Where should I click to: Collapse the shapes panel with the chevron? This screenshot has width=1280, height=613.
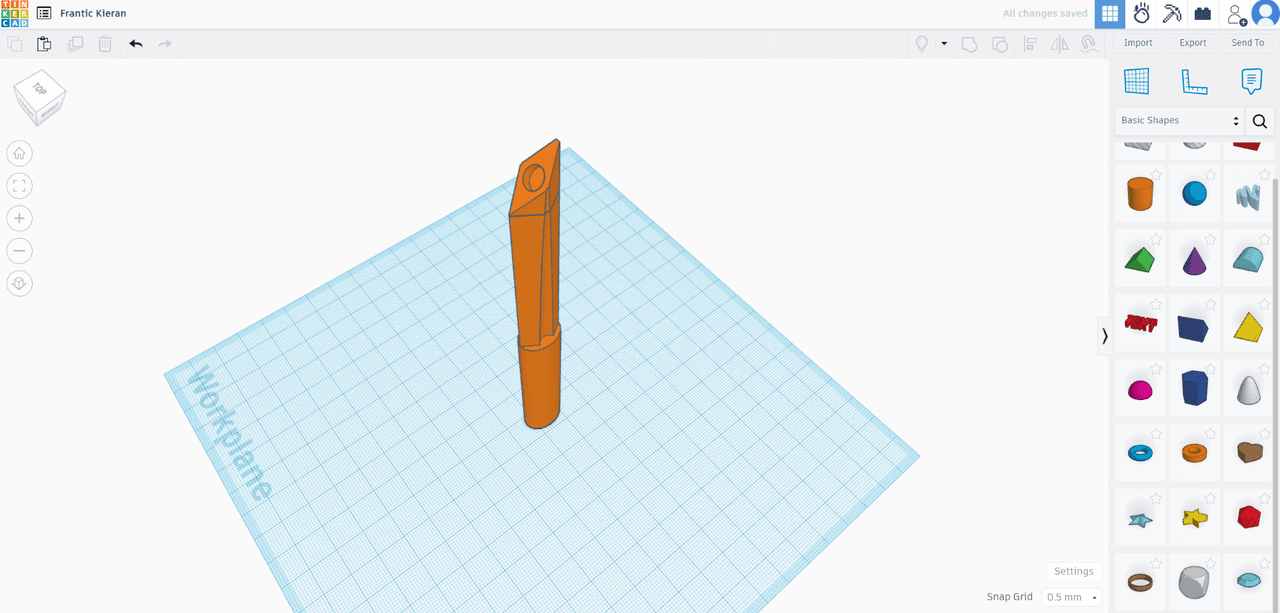tap(1104, 336)
